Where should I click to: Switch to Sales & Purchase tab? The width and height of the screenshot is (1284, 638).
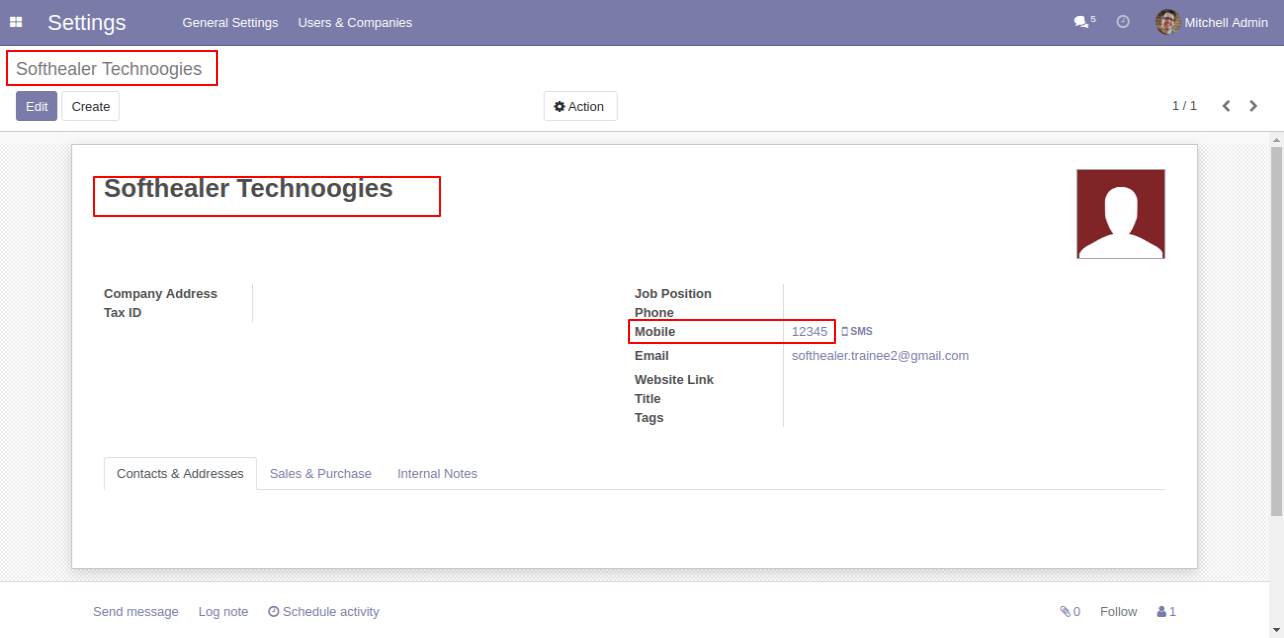(x=320, y=474)
